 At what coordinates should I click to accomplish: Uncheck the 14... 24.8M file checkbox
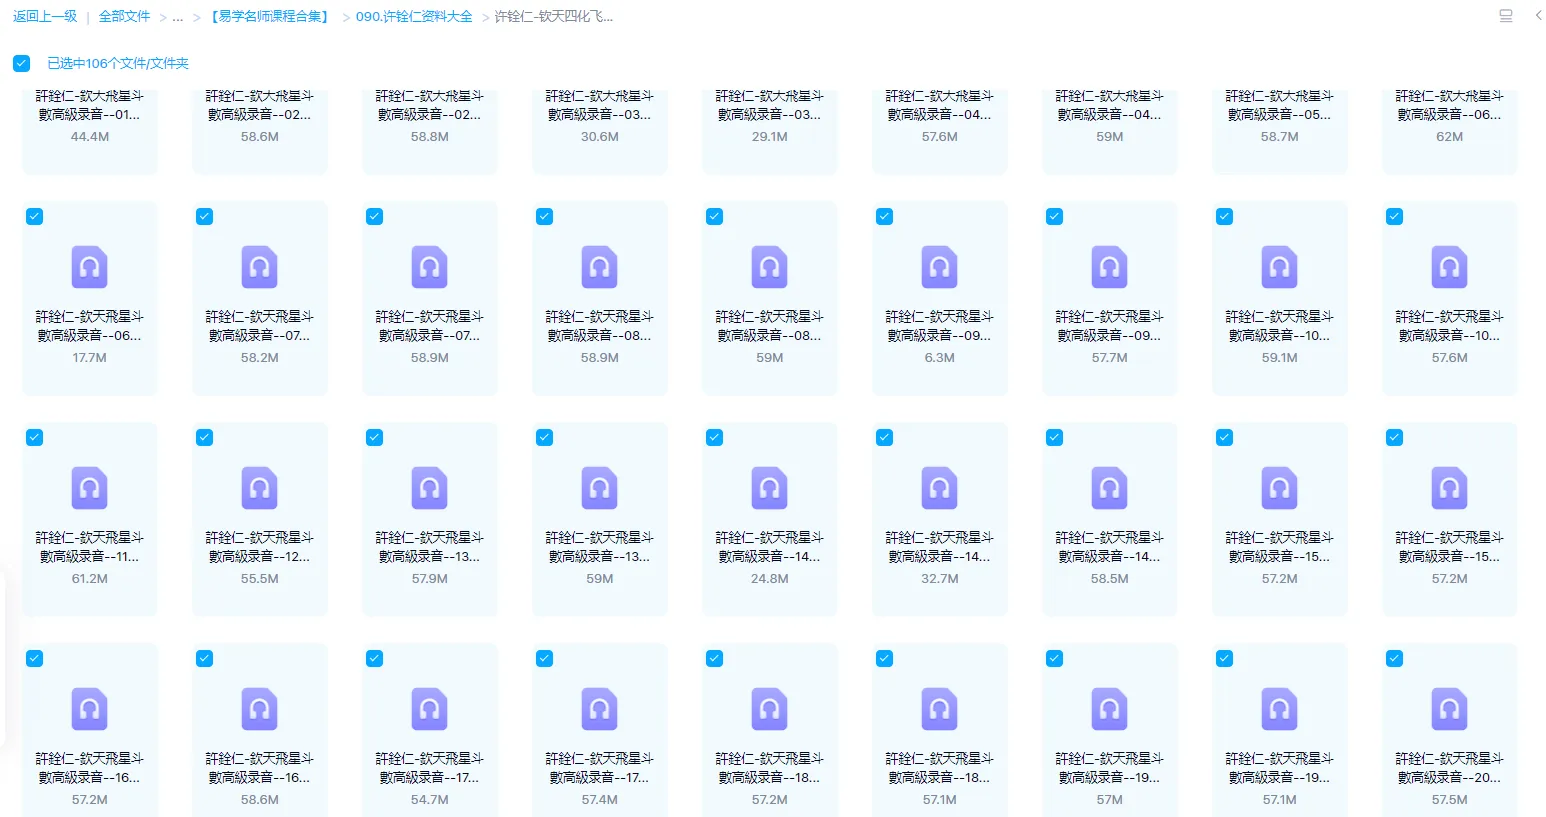point(715,437)
